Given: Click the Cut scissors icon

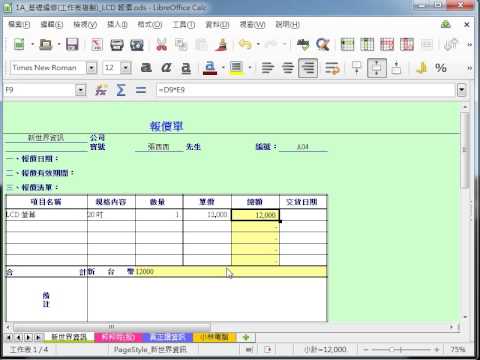Looking at the screenshot, I should [x=162, y=44].
